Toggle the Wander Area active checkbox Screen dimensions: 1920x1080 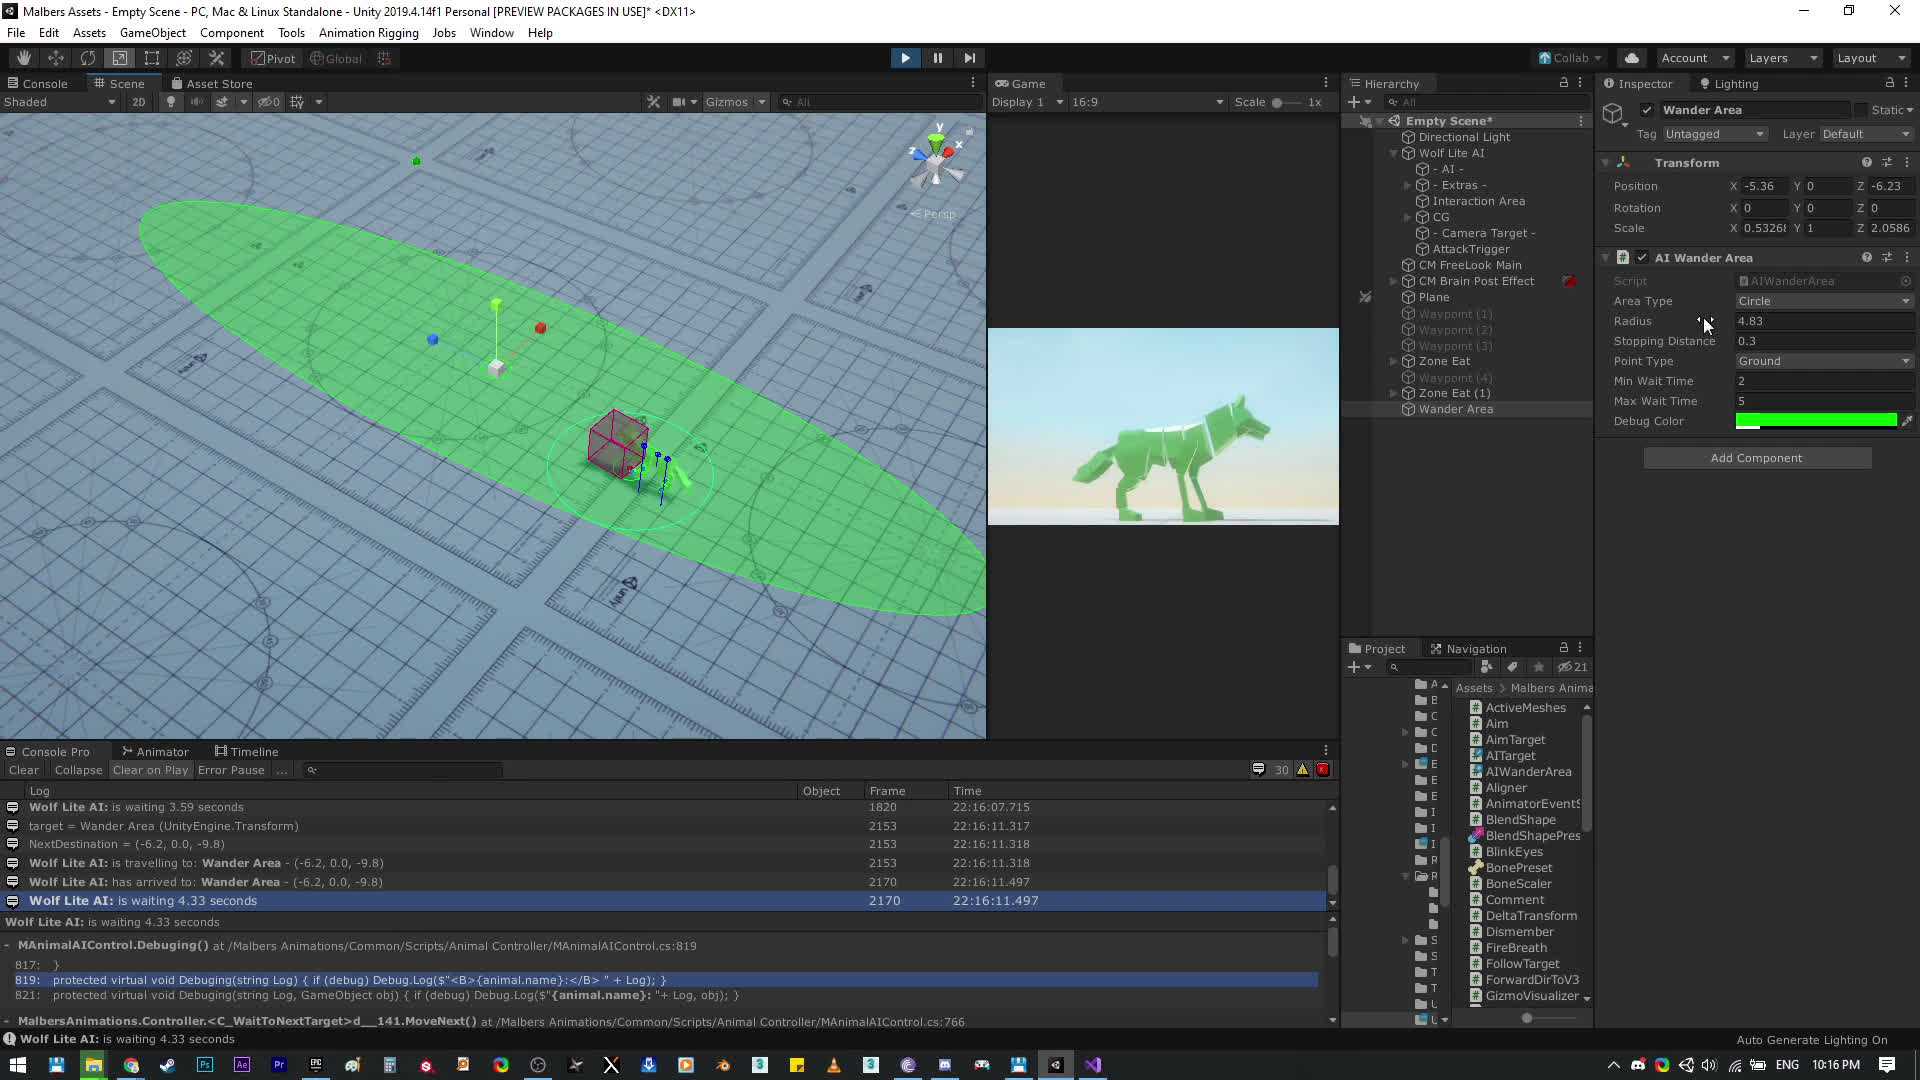[1647, 110]
